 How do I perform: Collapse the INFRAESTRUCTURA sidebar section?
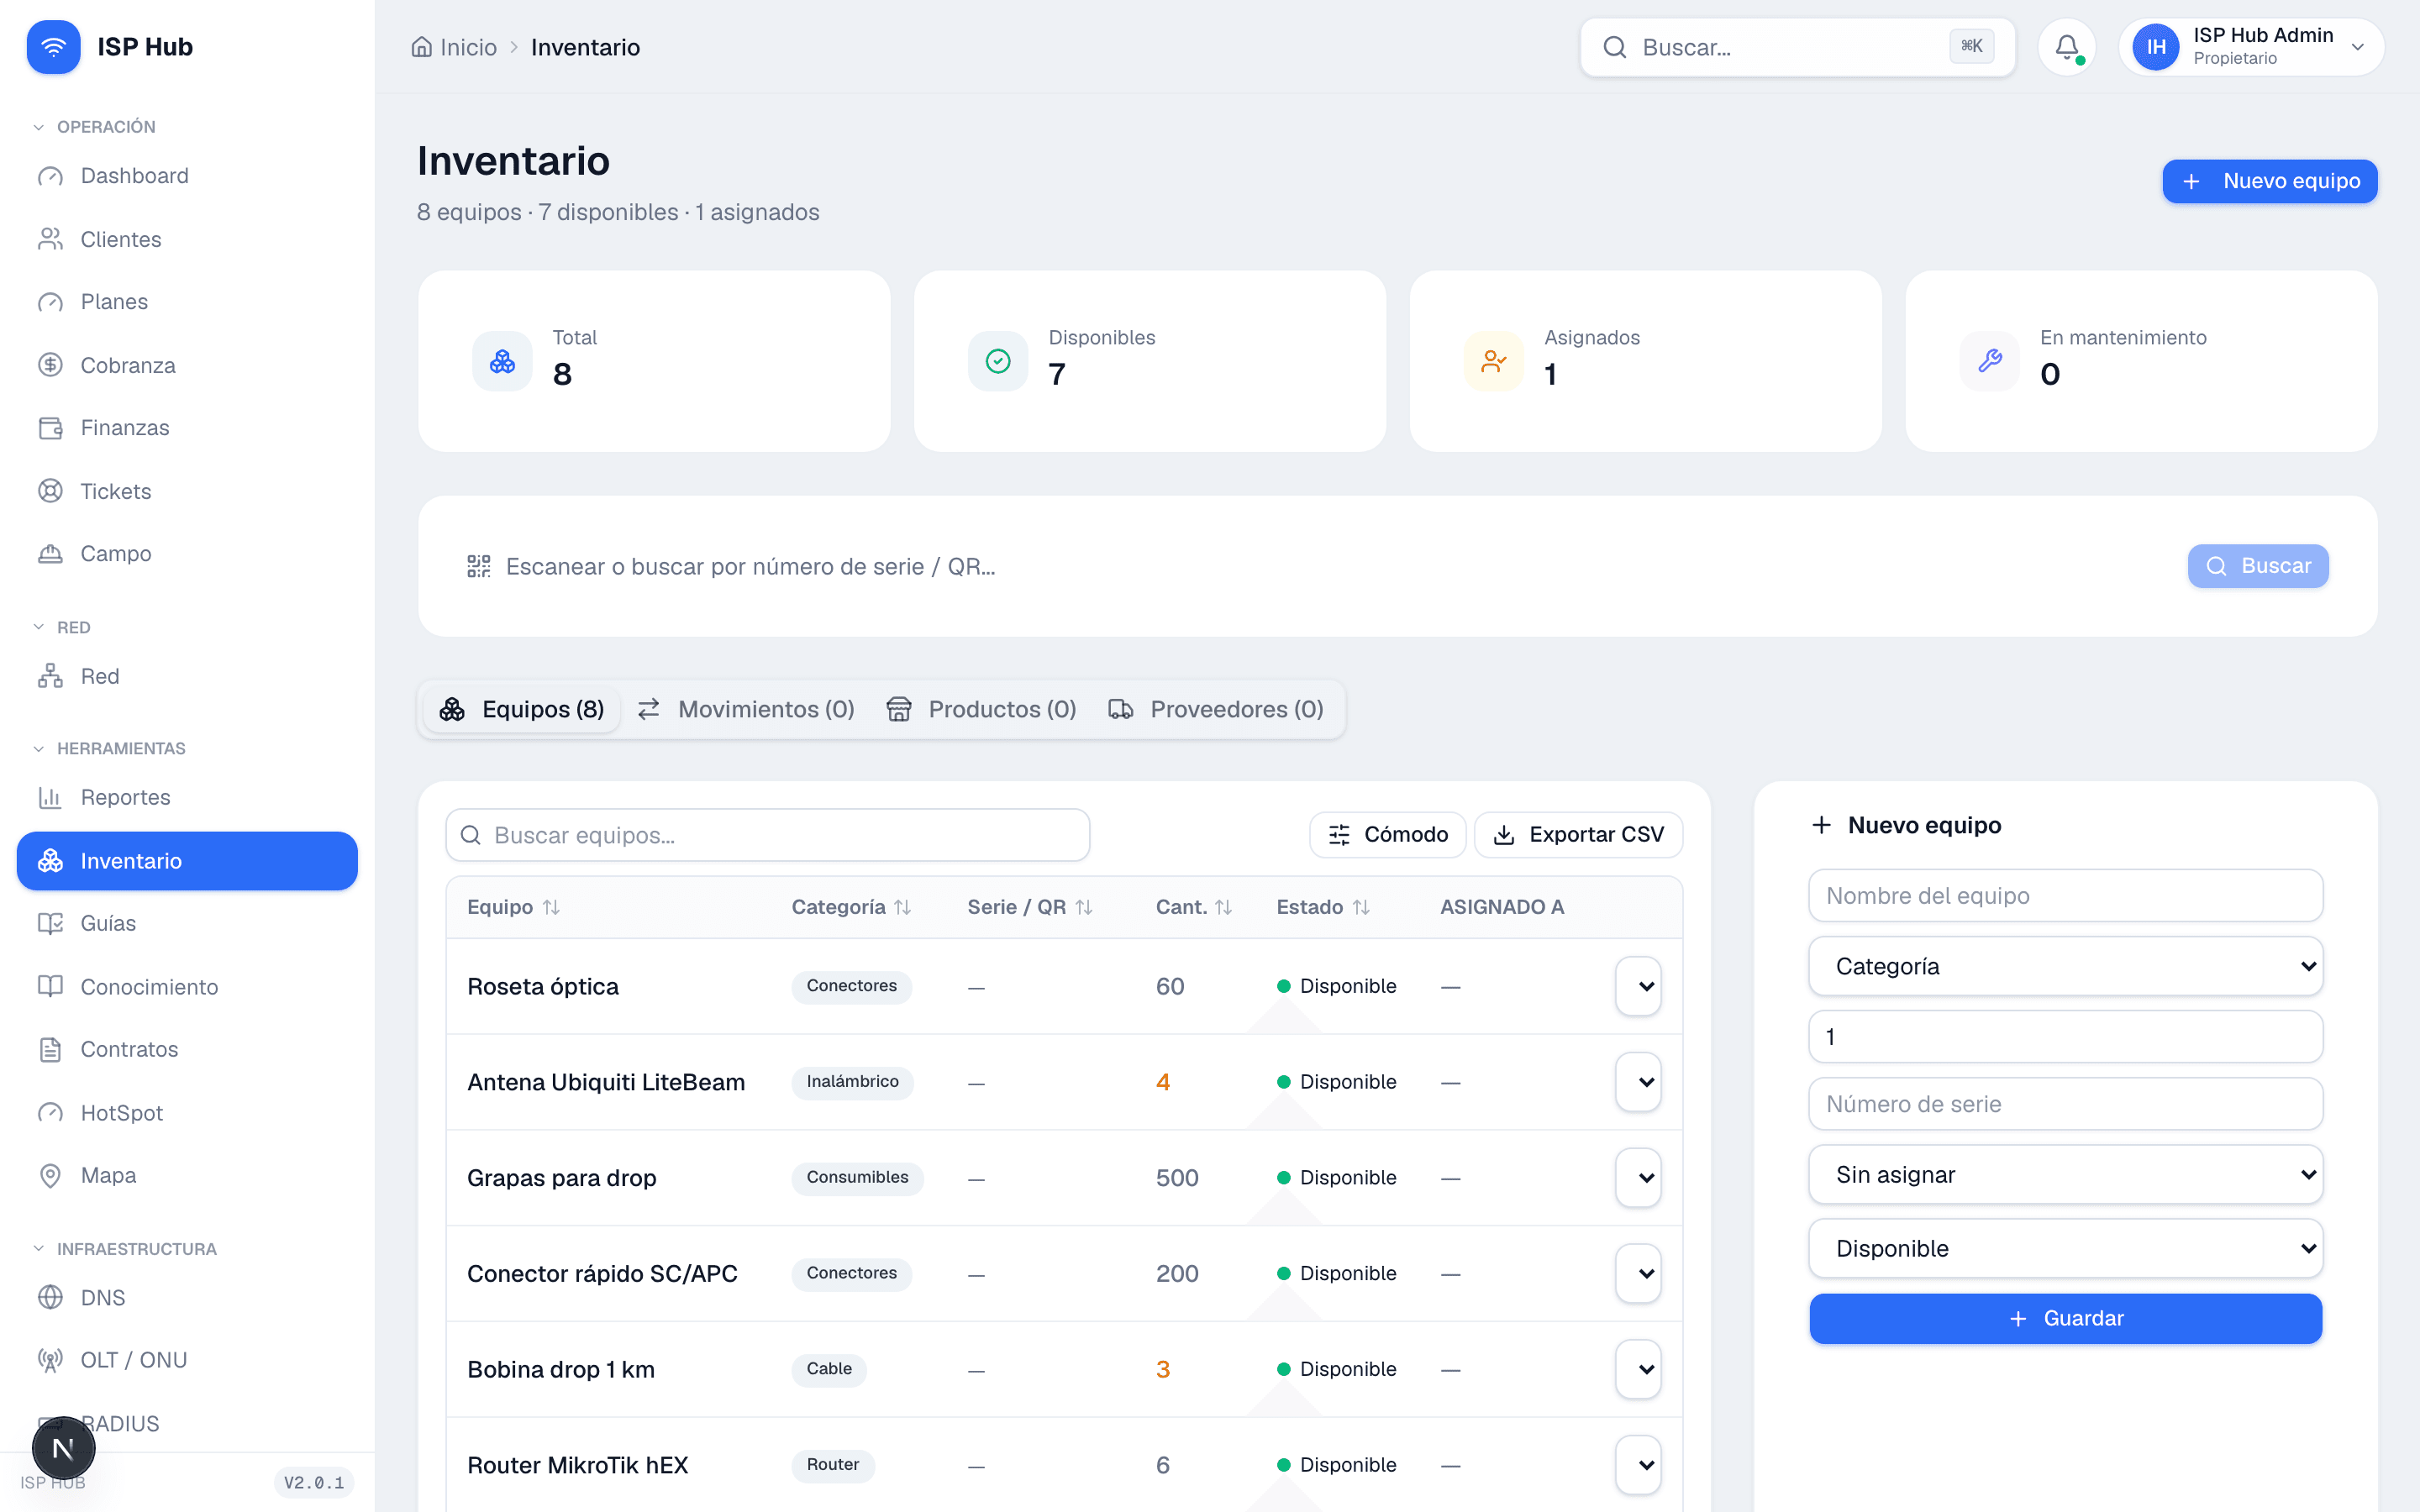click(125, 1249)
